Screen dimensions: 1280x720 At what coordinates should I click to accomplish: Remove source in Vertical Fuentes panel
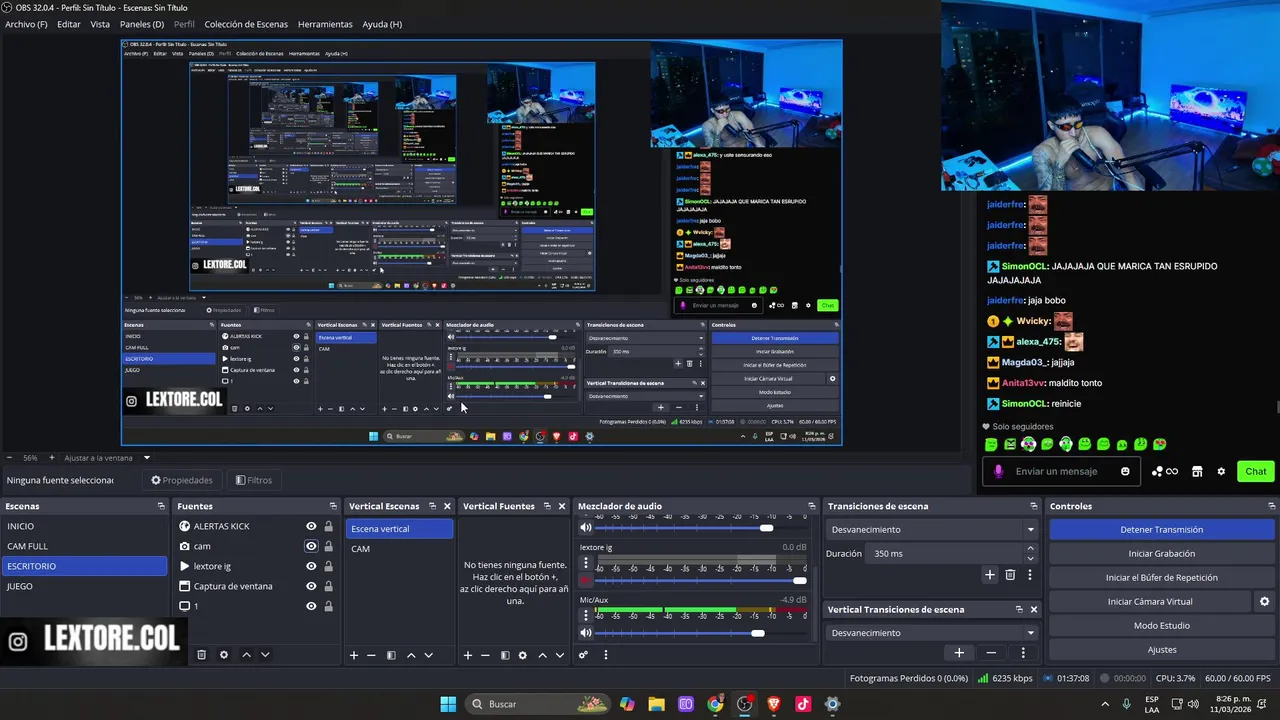[x=485, y=655]
